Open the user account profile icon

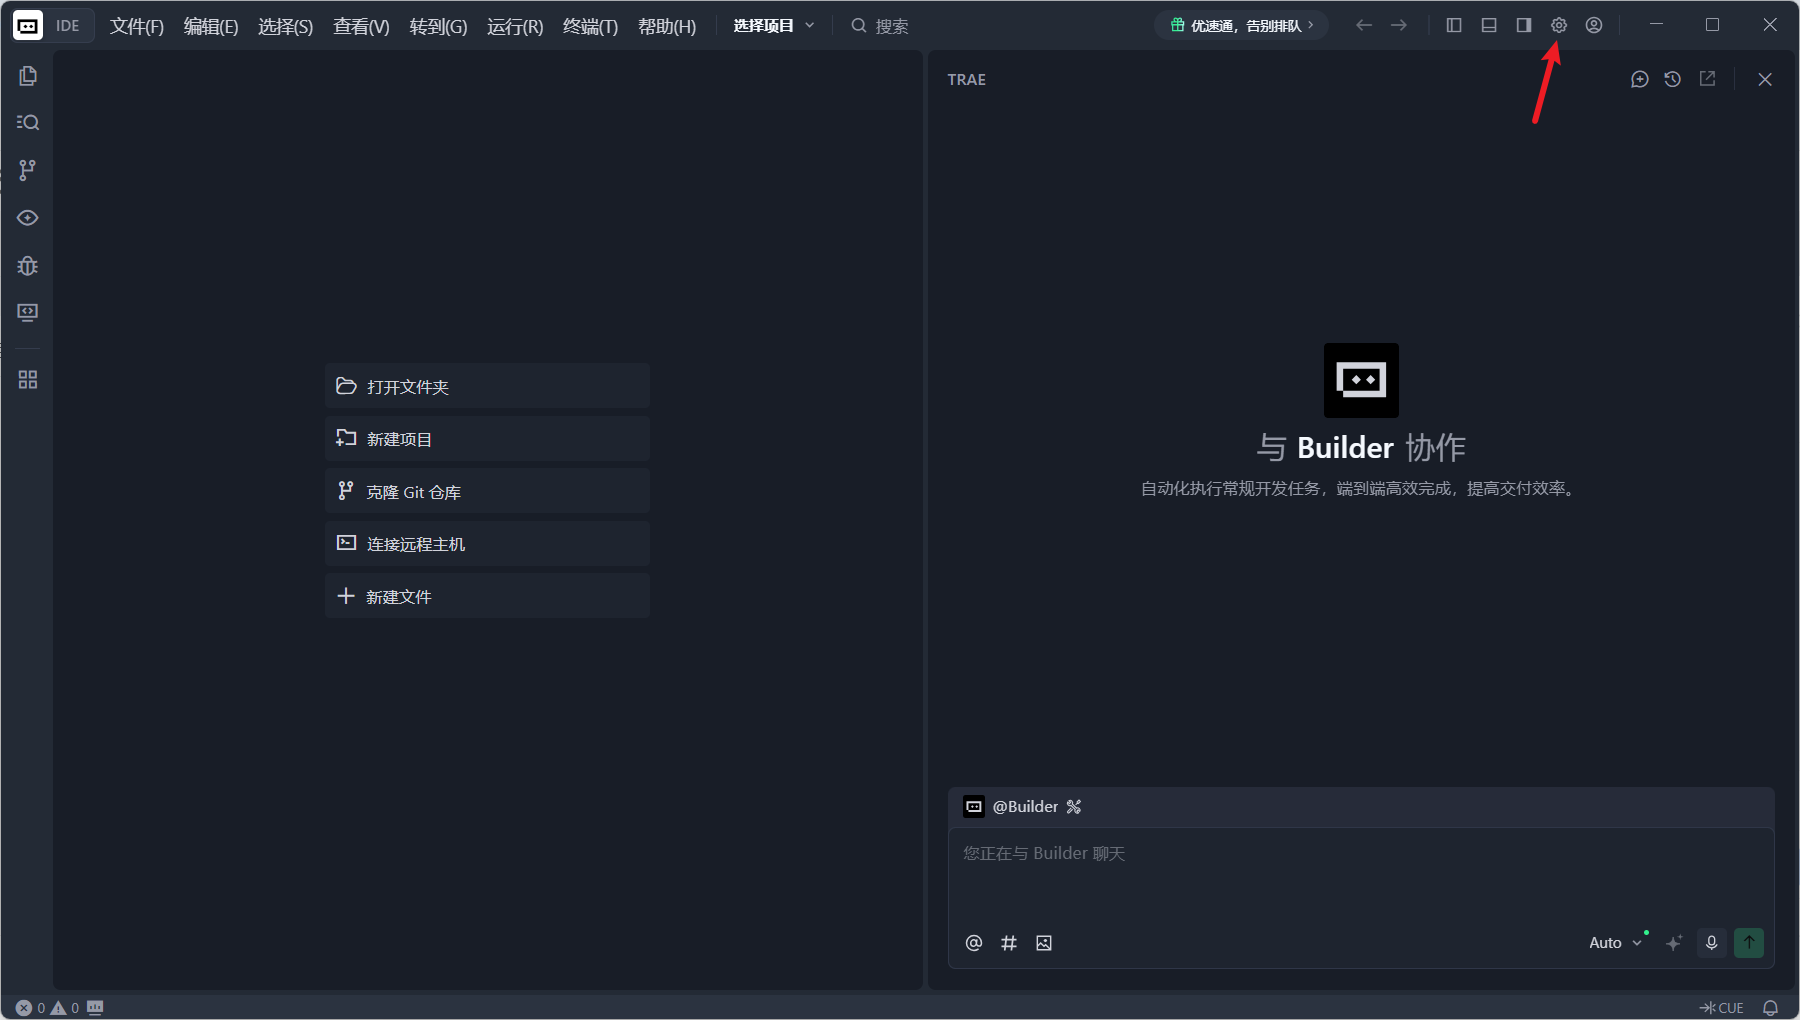point(1594,25)
